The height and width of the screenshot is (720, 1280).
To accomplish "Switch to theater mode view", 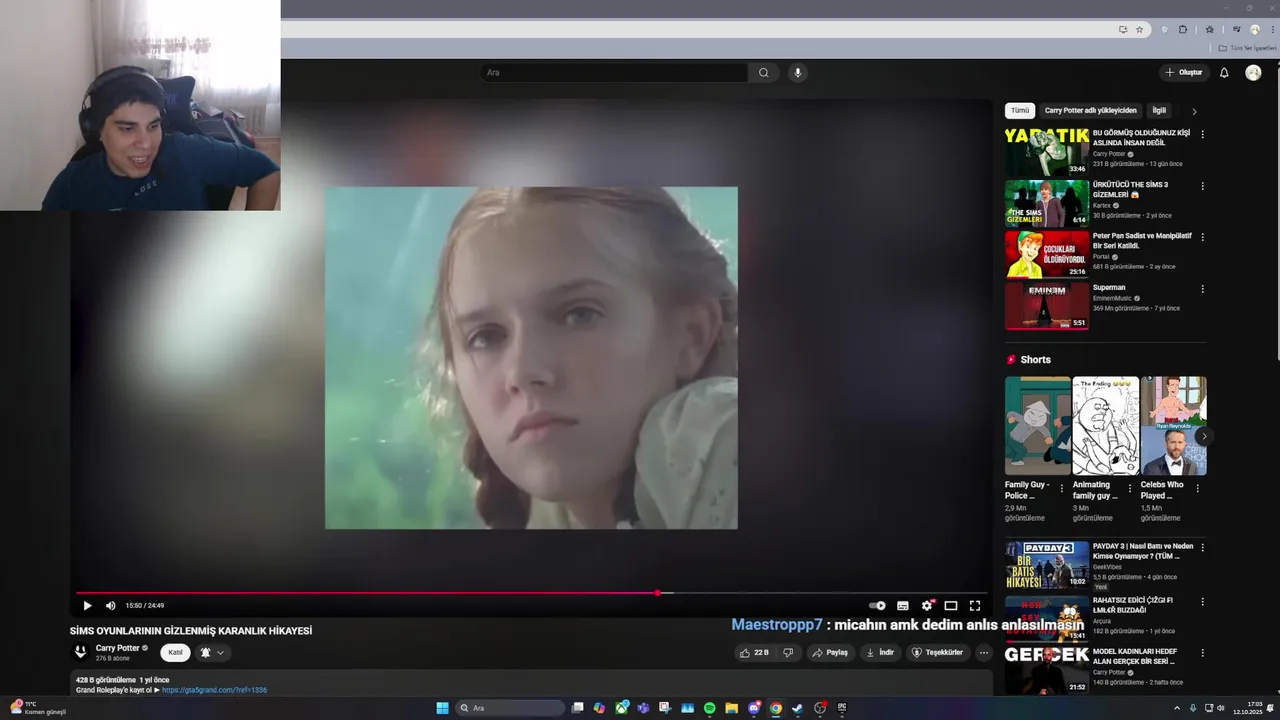I will pyautogui.click(x=951, y=605).
